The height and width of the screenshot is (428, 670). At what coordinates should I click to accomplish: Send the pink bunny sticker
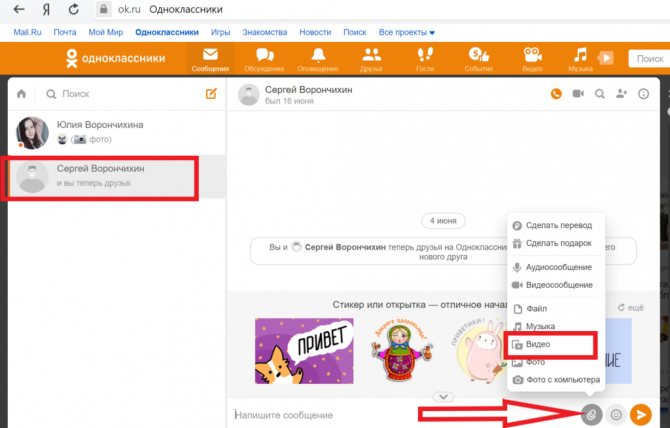(x=479, y=351)
